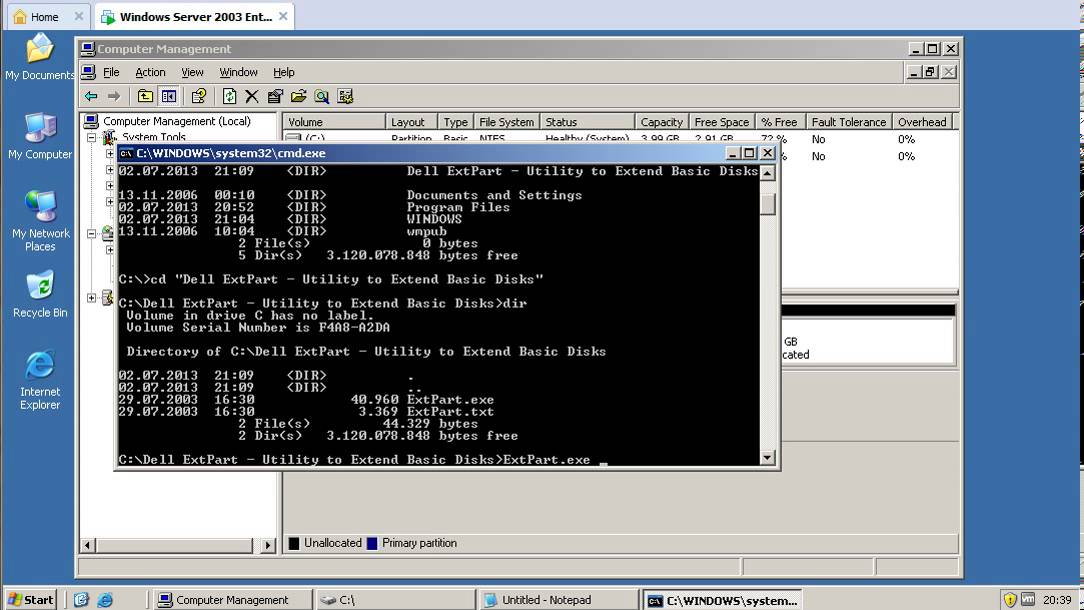Image resolution: width=1084 pixels, height=610 pixels.
Task: Expand the Services and Applications plus box
Action: tap(91, 298)
